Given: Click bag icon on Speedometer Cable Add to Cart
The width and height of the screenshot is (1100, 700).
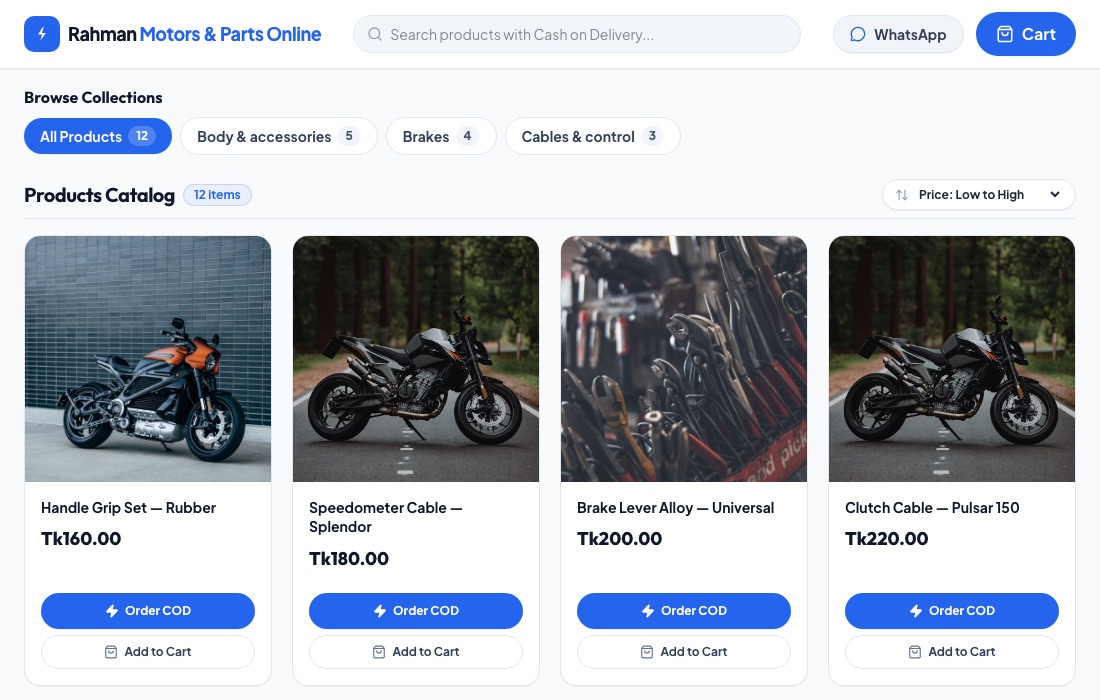Looking at the screenshot, I should [x=379, y=652].
